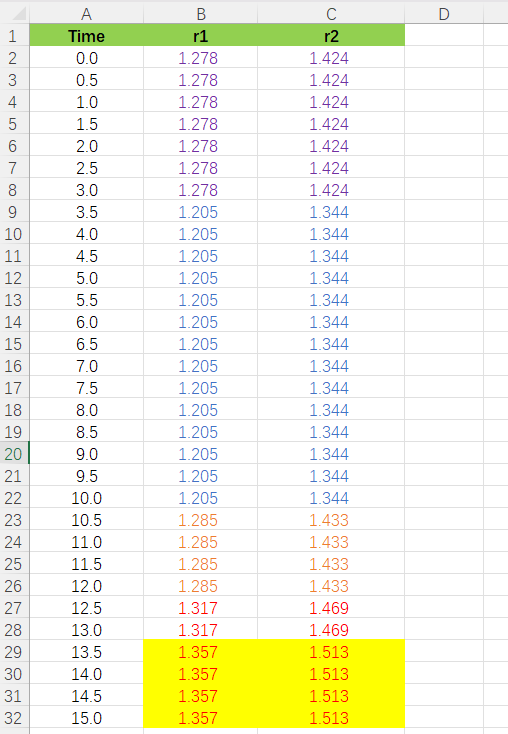Viewport: 508px width, 734px height.
Task: Click the r1 header cell
Action: click(x=200, y=36)
